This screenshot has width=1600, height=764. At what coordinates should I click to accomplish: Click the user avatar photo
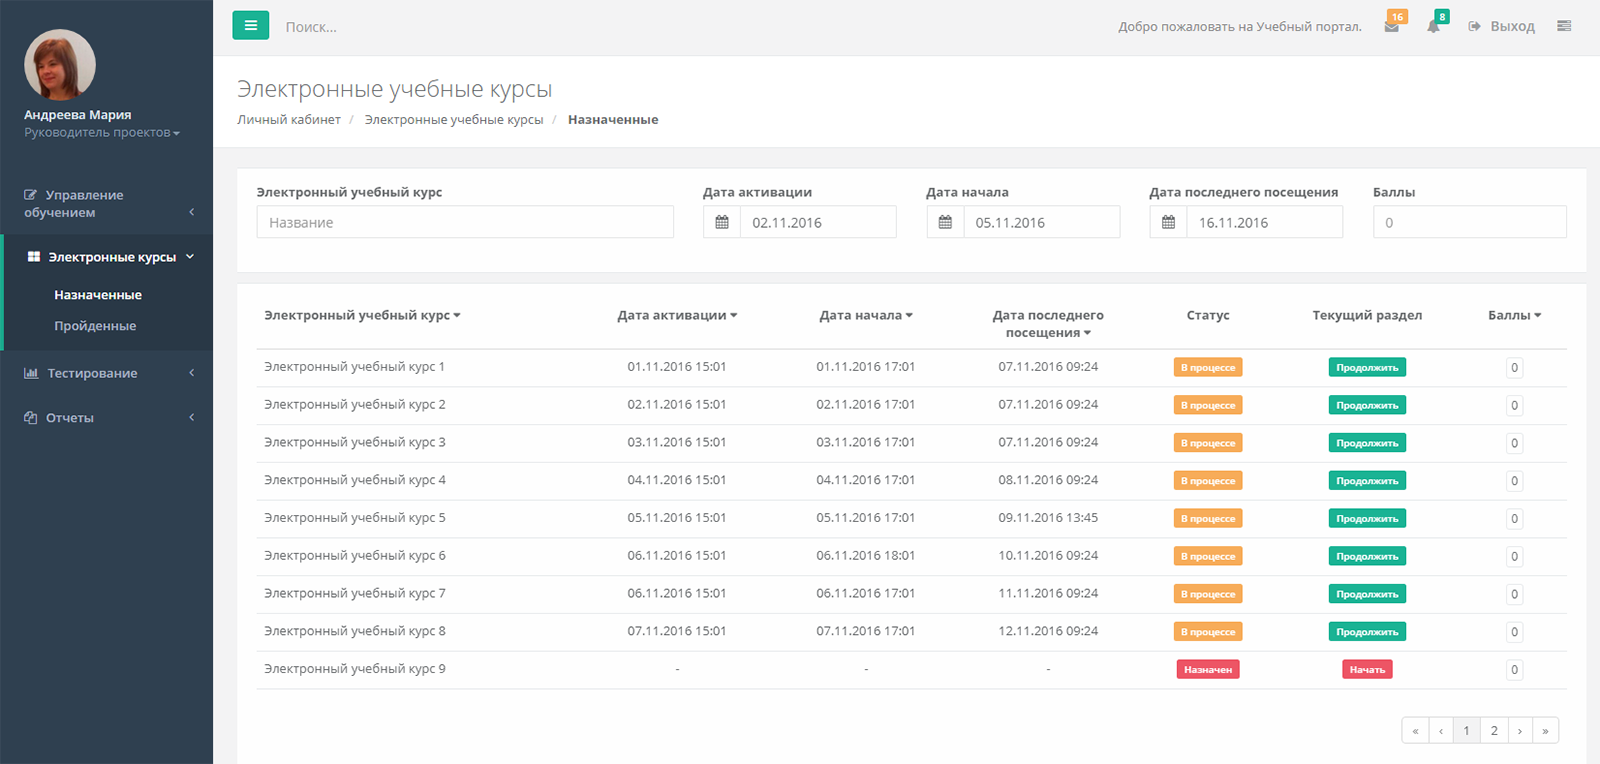60,64
